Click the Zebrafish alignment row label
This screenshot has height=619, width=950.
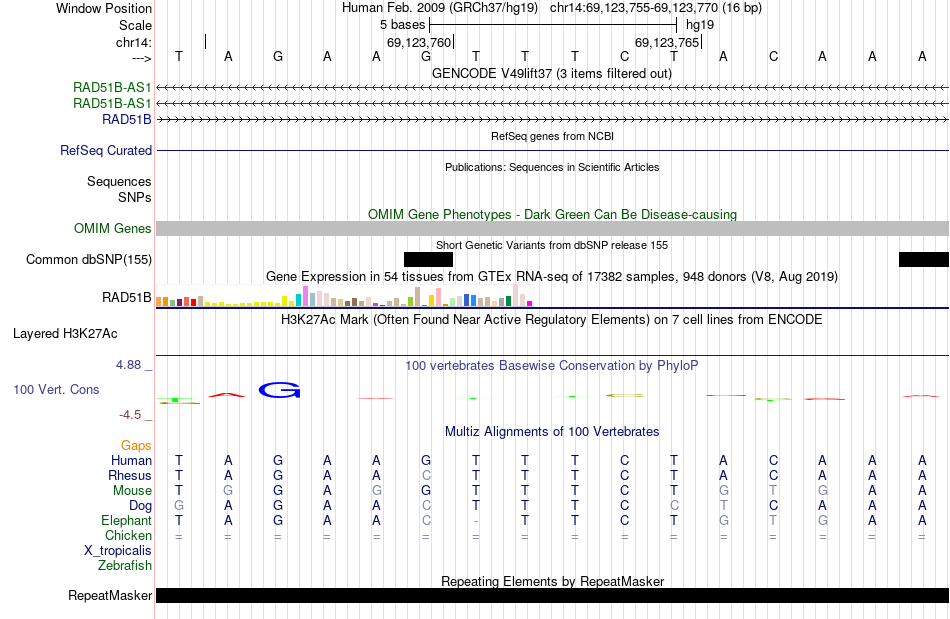pos(125,565)
